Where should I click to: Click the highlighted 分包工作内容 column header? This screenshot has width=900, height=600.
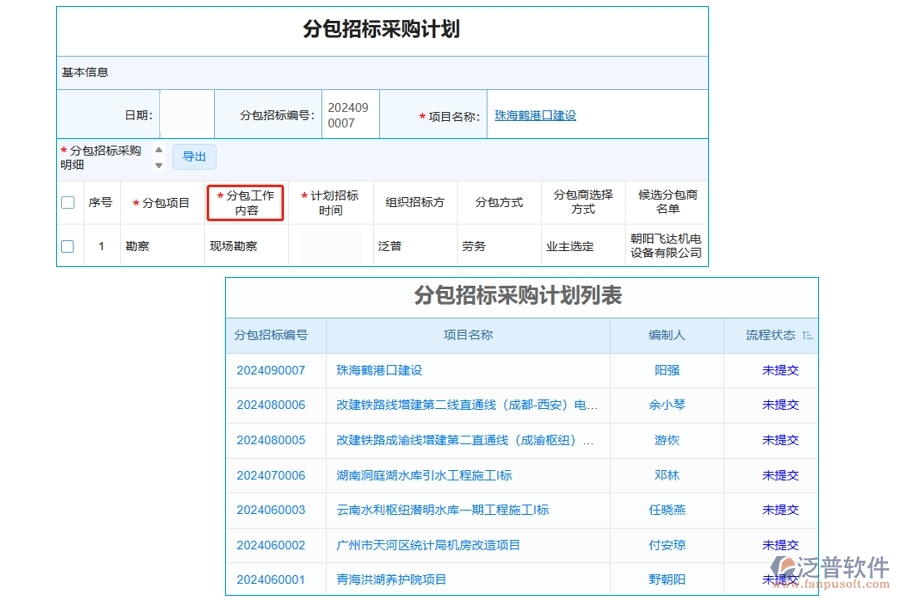pyautogui.click(x=245, y=202)
